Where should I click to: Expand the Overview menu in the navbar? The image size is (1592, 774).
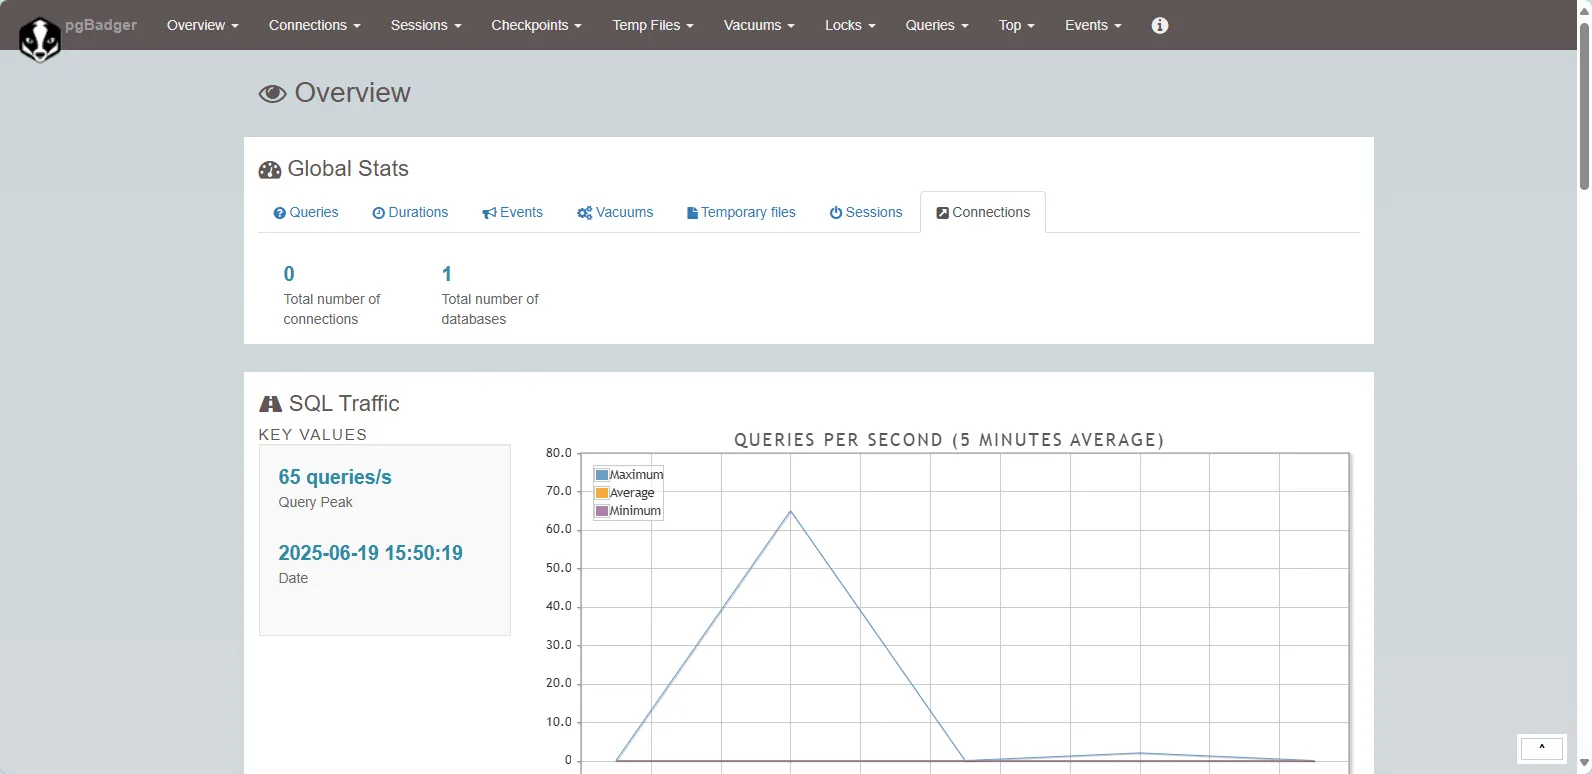pos(203,25)
